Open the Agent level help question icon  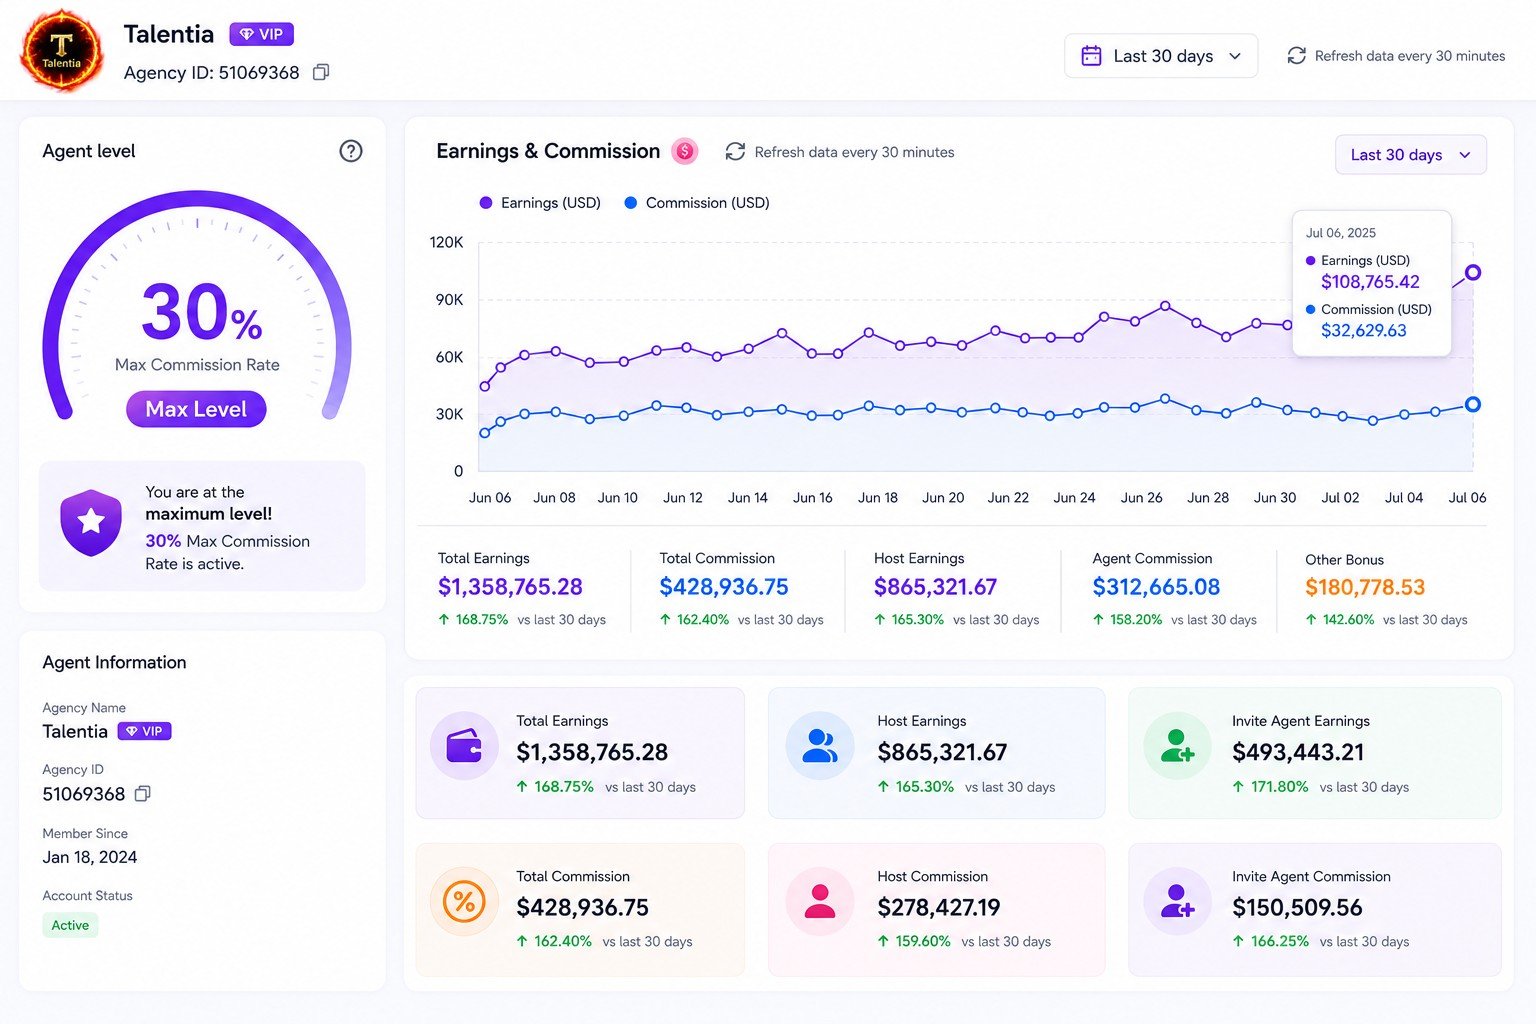tap(351, 151)
